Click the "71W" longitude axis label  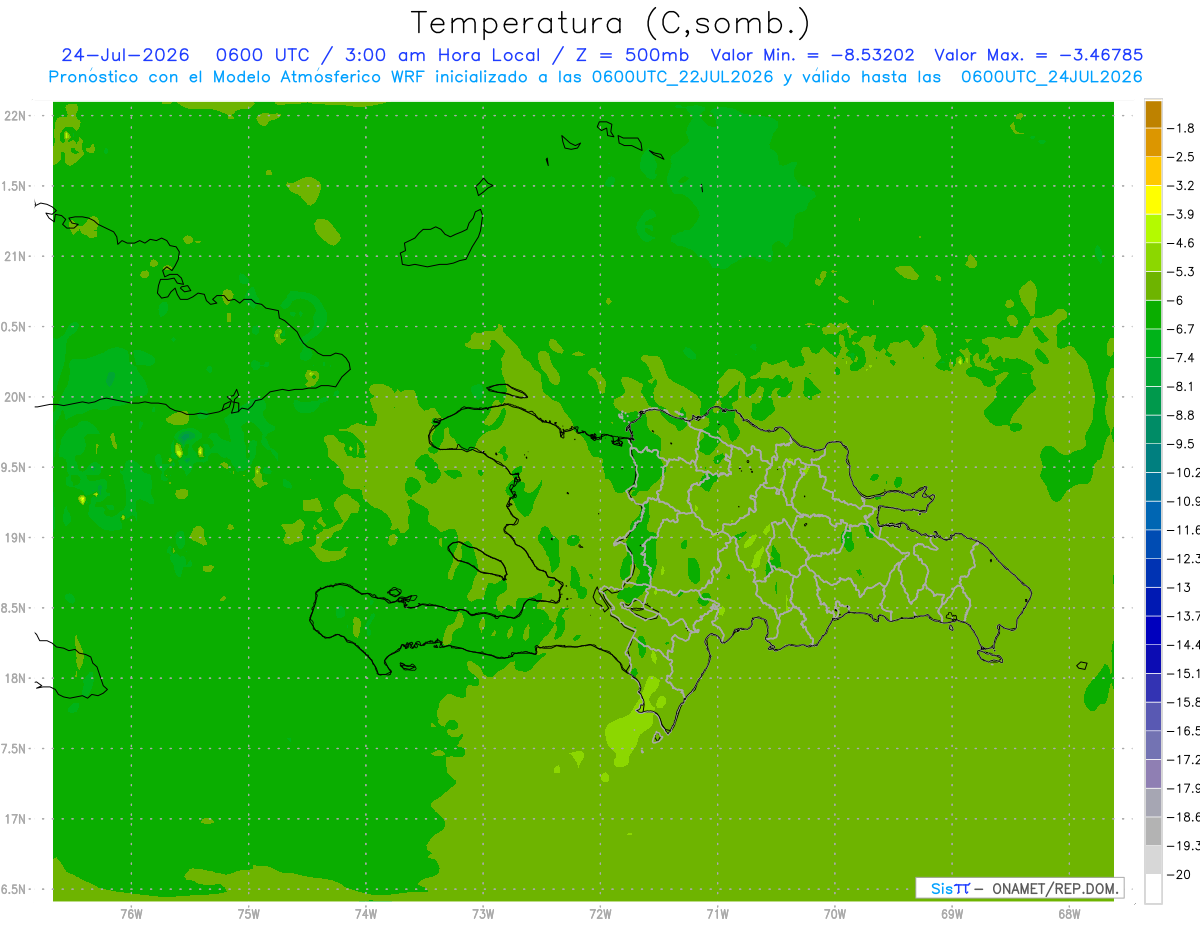tap(718, 914)
